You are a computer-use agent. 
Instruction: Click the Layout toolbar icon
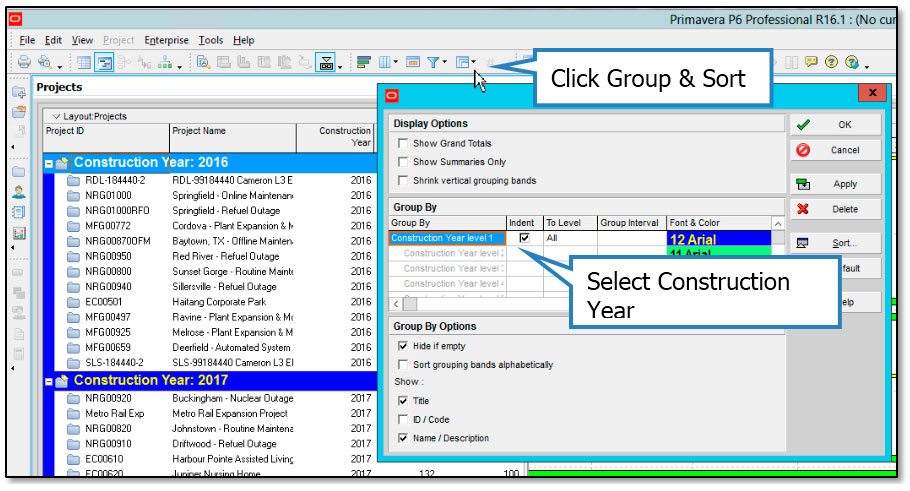(463, 62)
